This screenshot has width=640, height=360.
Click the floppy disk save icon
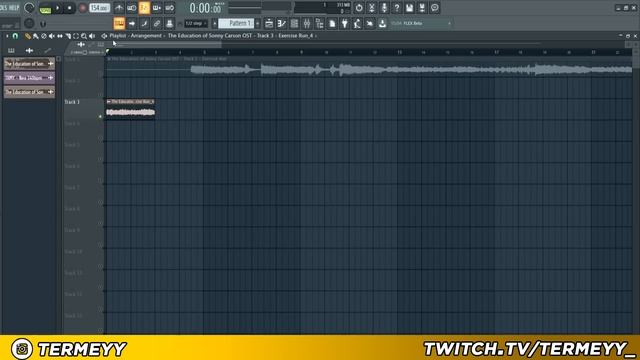point(409,8)
